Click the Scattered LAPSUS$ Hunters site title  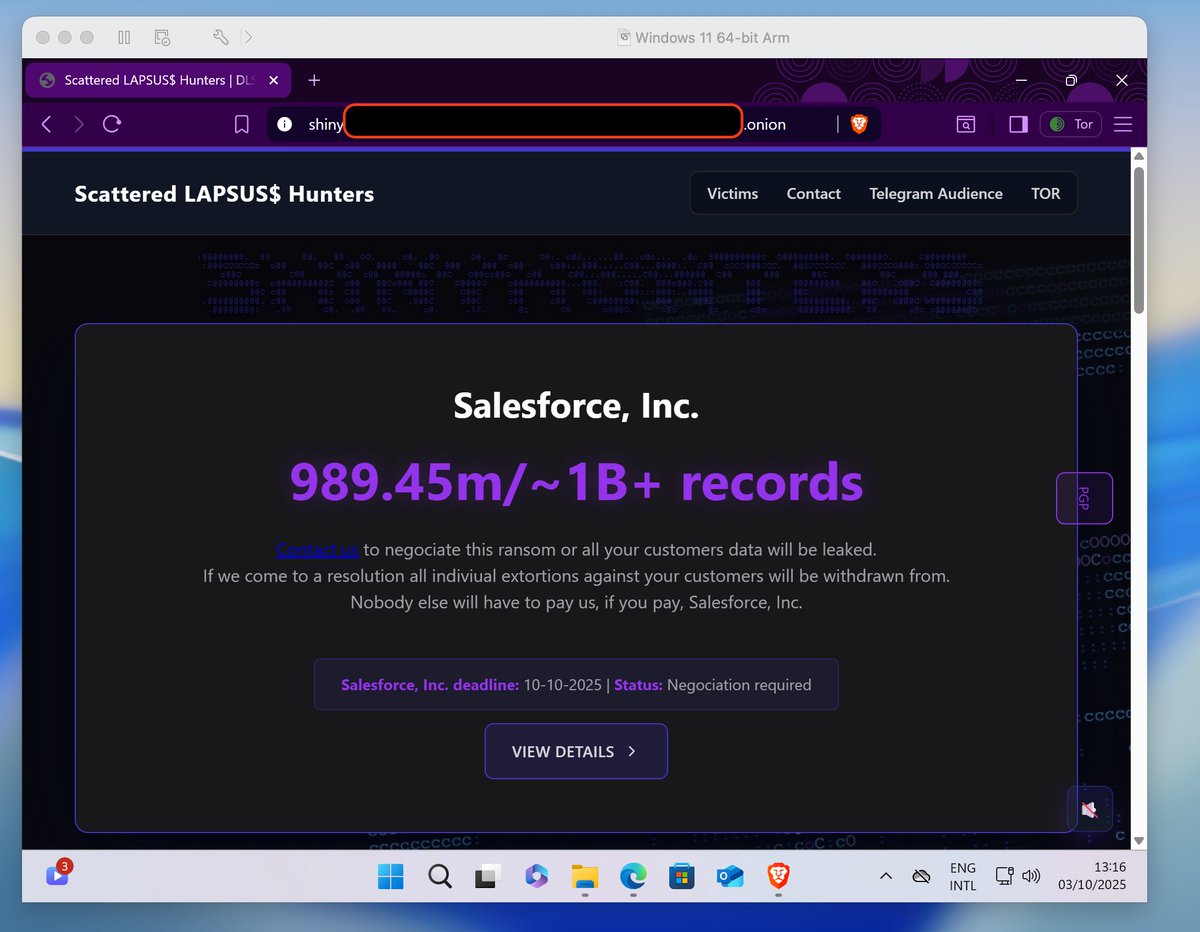point(224,194)
